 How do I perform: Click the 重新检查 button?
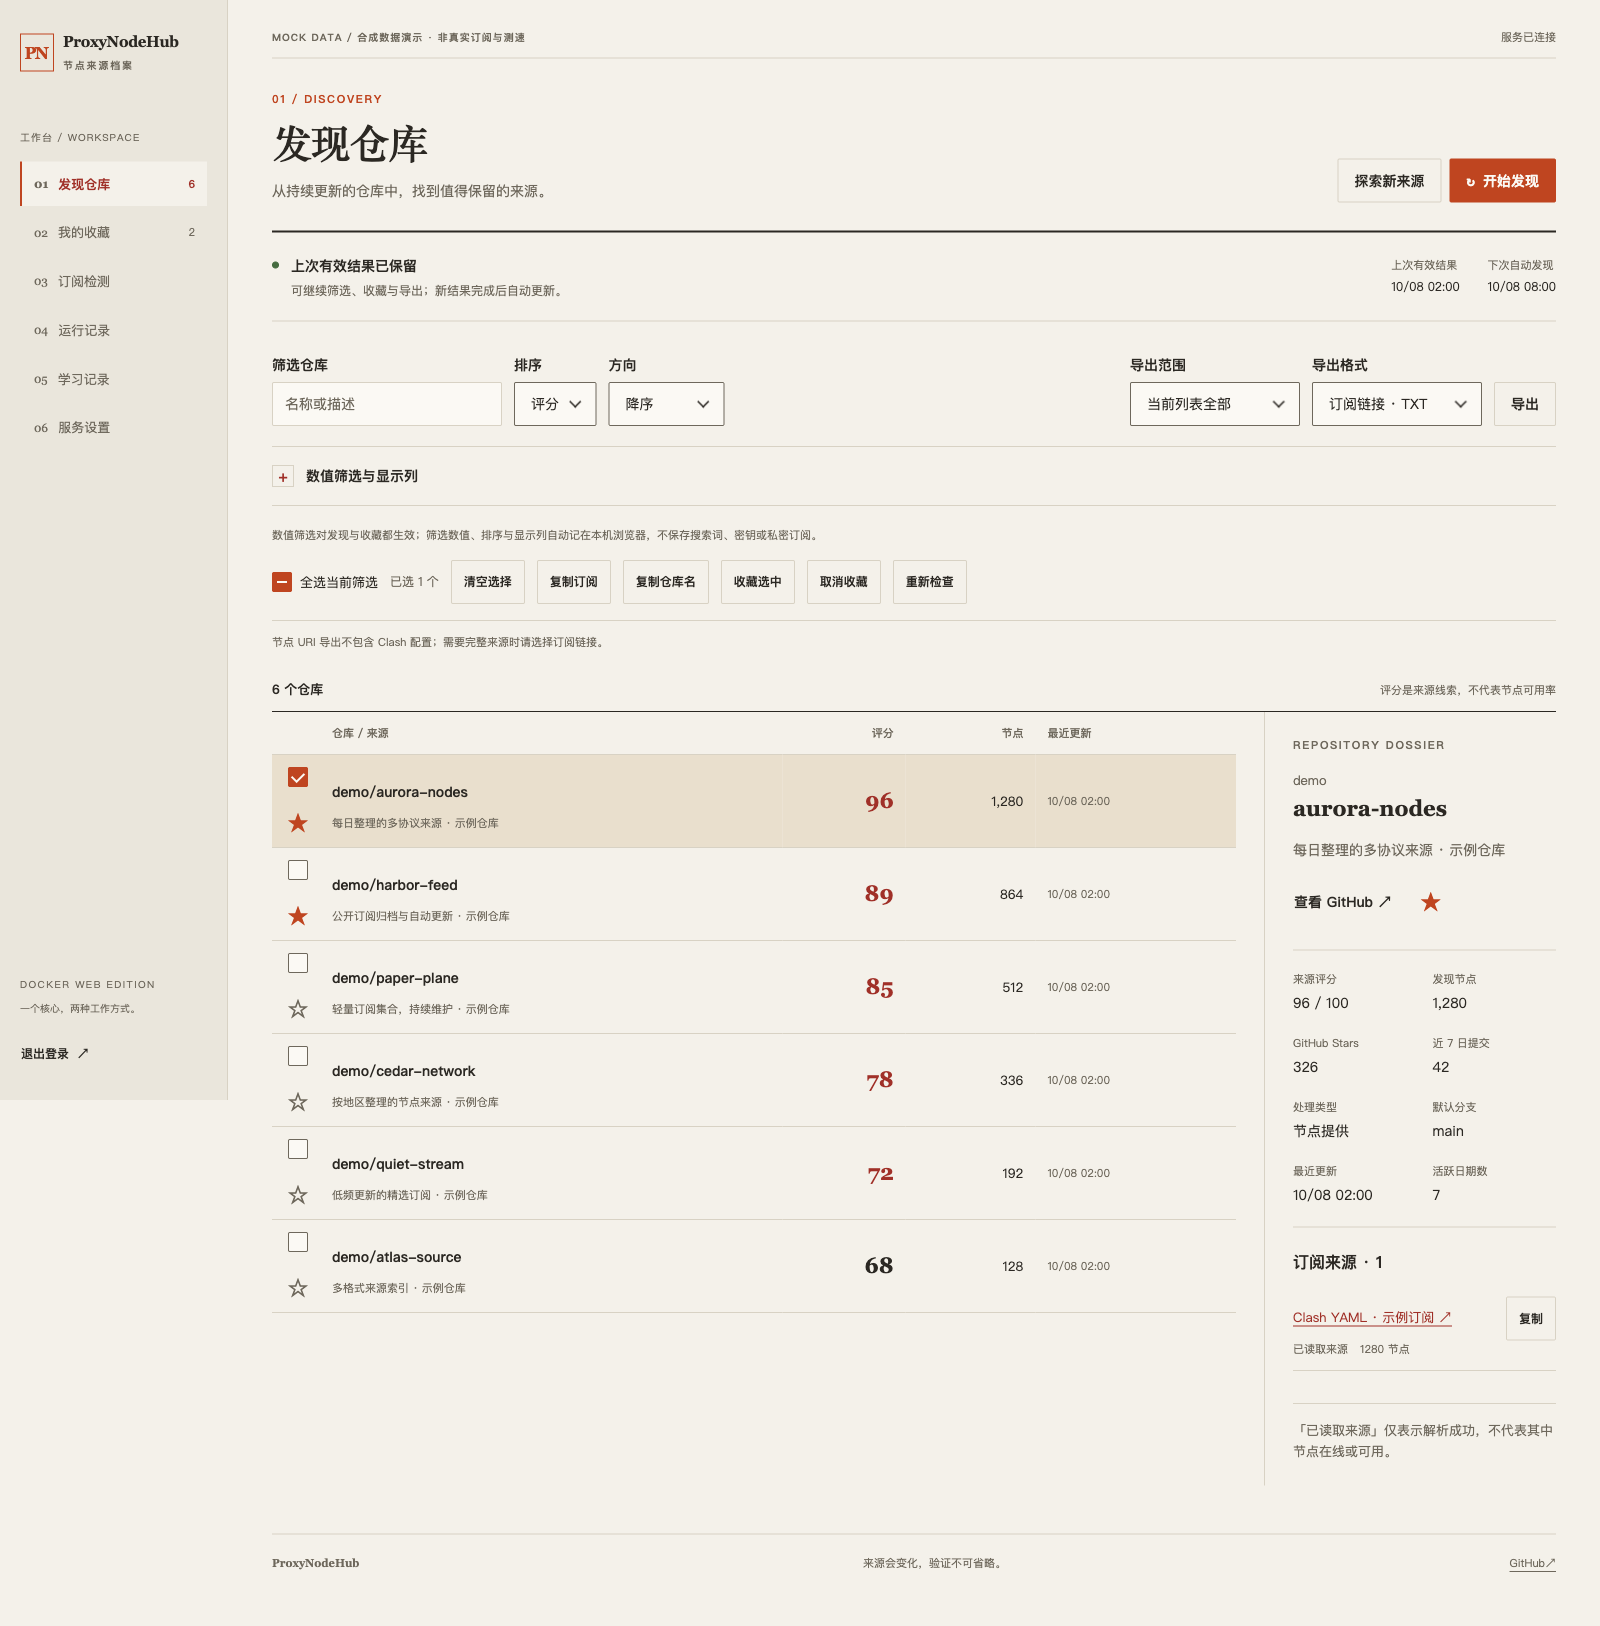[x=930, y=582]
